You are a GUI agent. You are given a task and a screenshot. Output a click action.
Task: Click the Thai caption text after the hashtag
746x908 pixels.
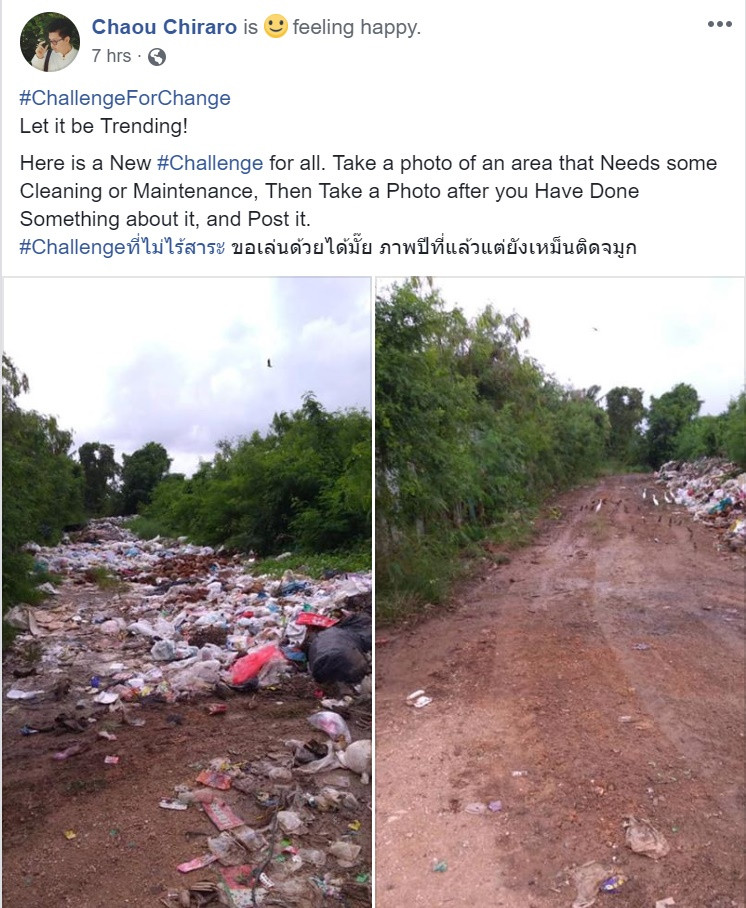(434, 247)
